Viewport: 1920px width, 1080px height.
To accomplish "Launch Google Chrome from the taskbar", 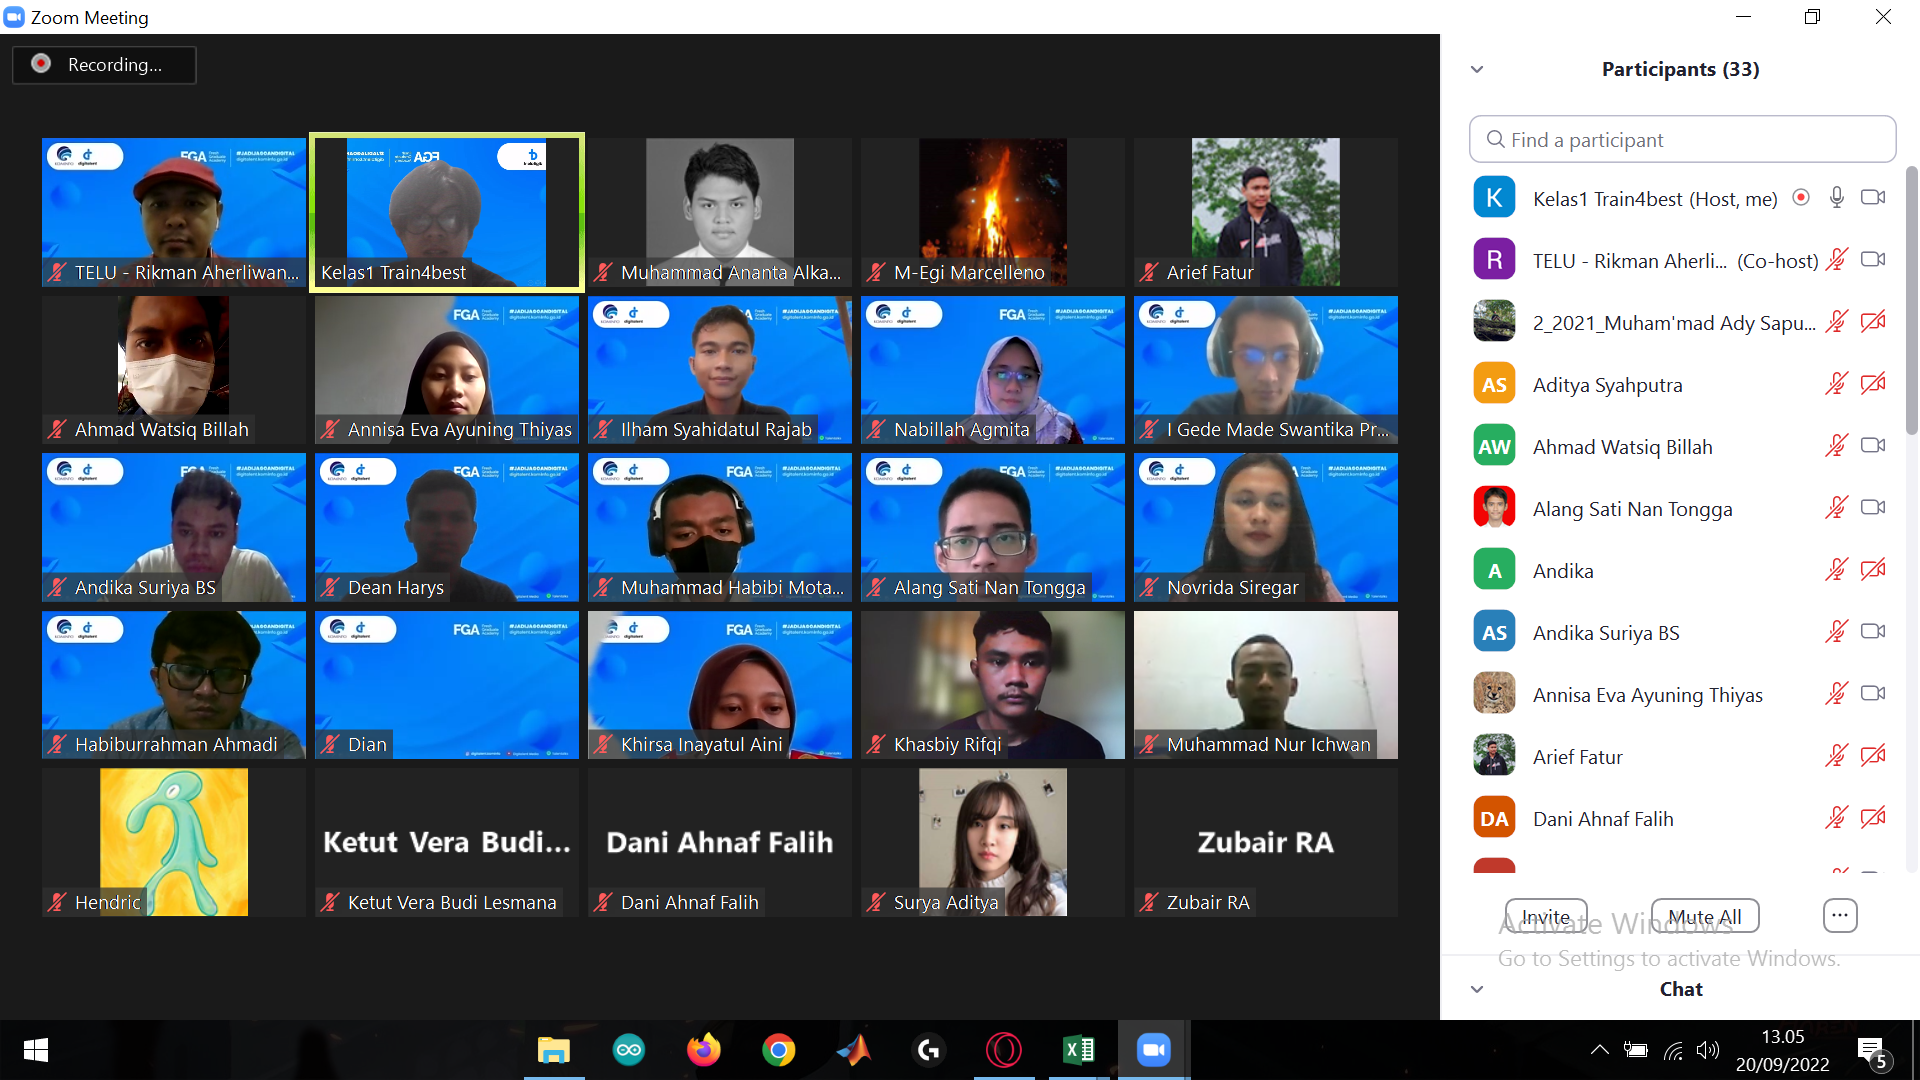I will (x=779, y=1050).
